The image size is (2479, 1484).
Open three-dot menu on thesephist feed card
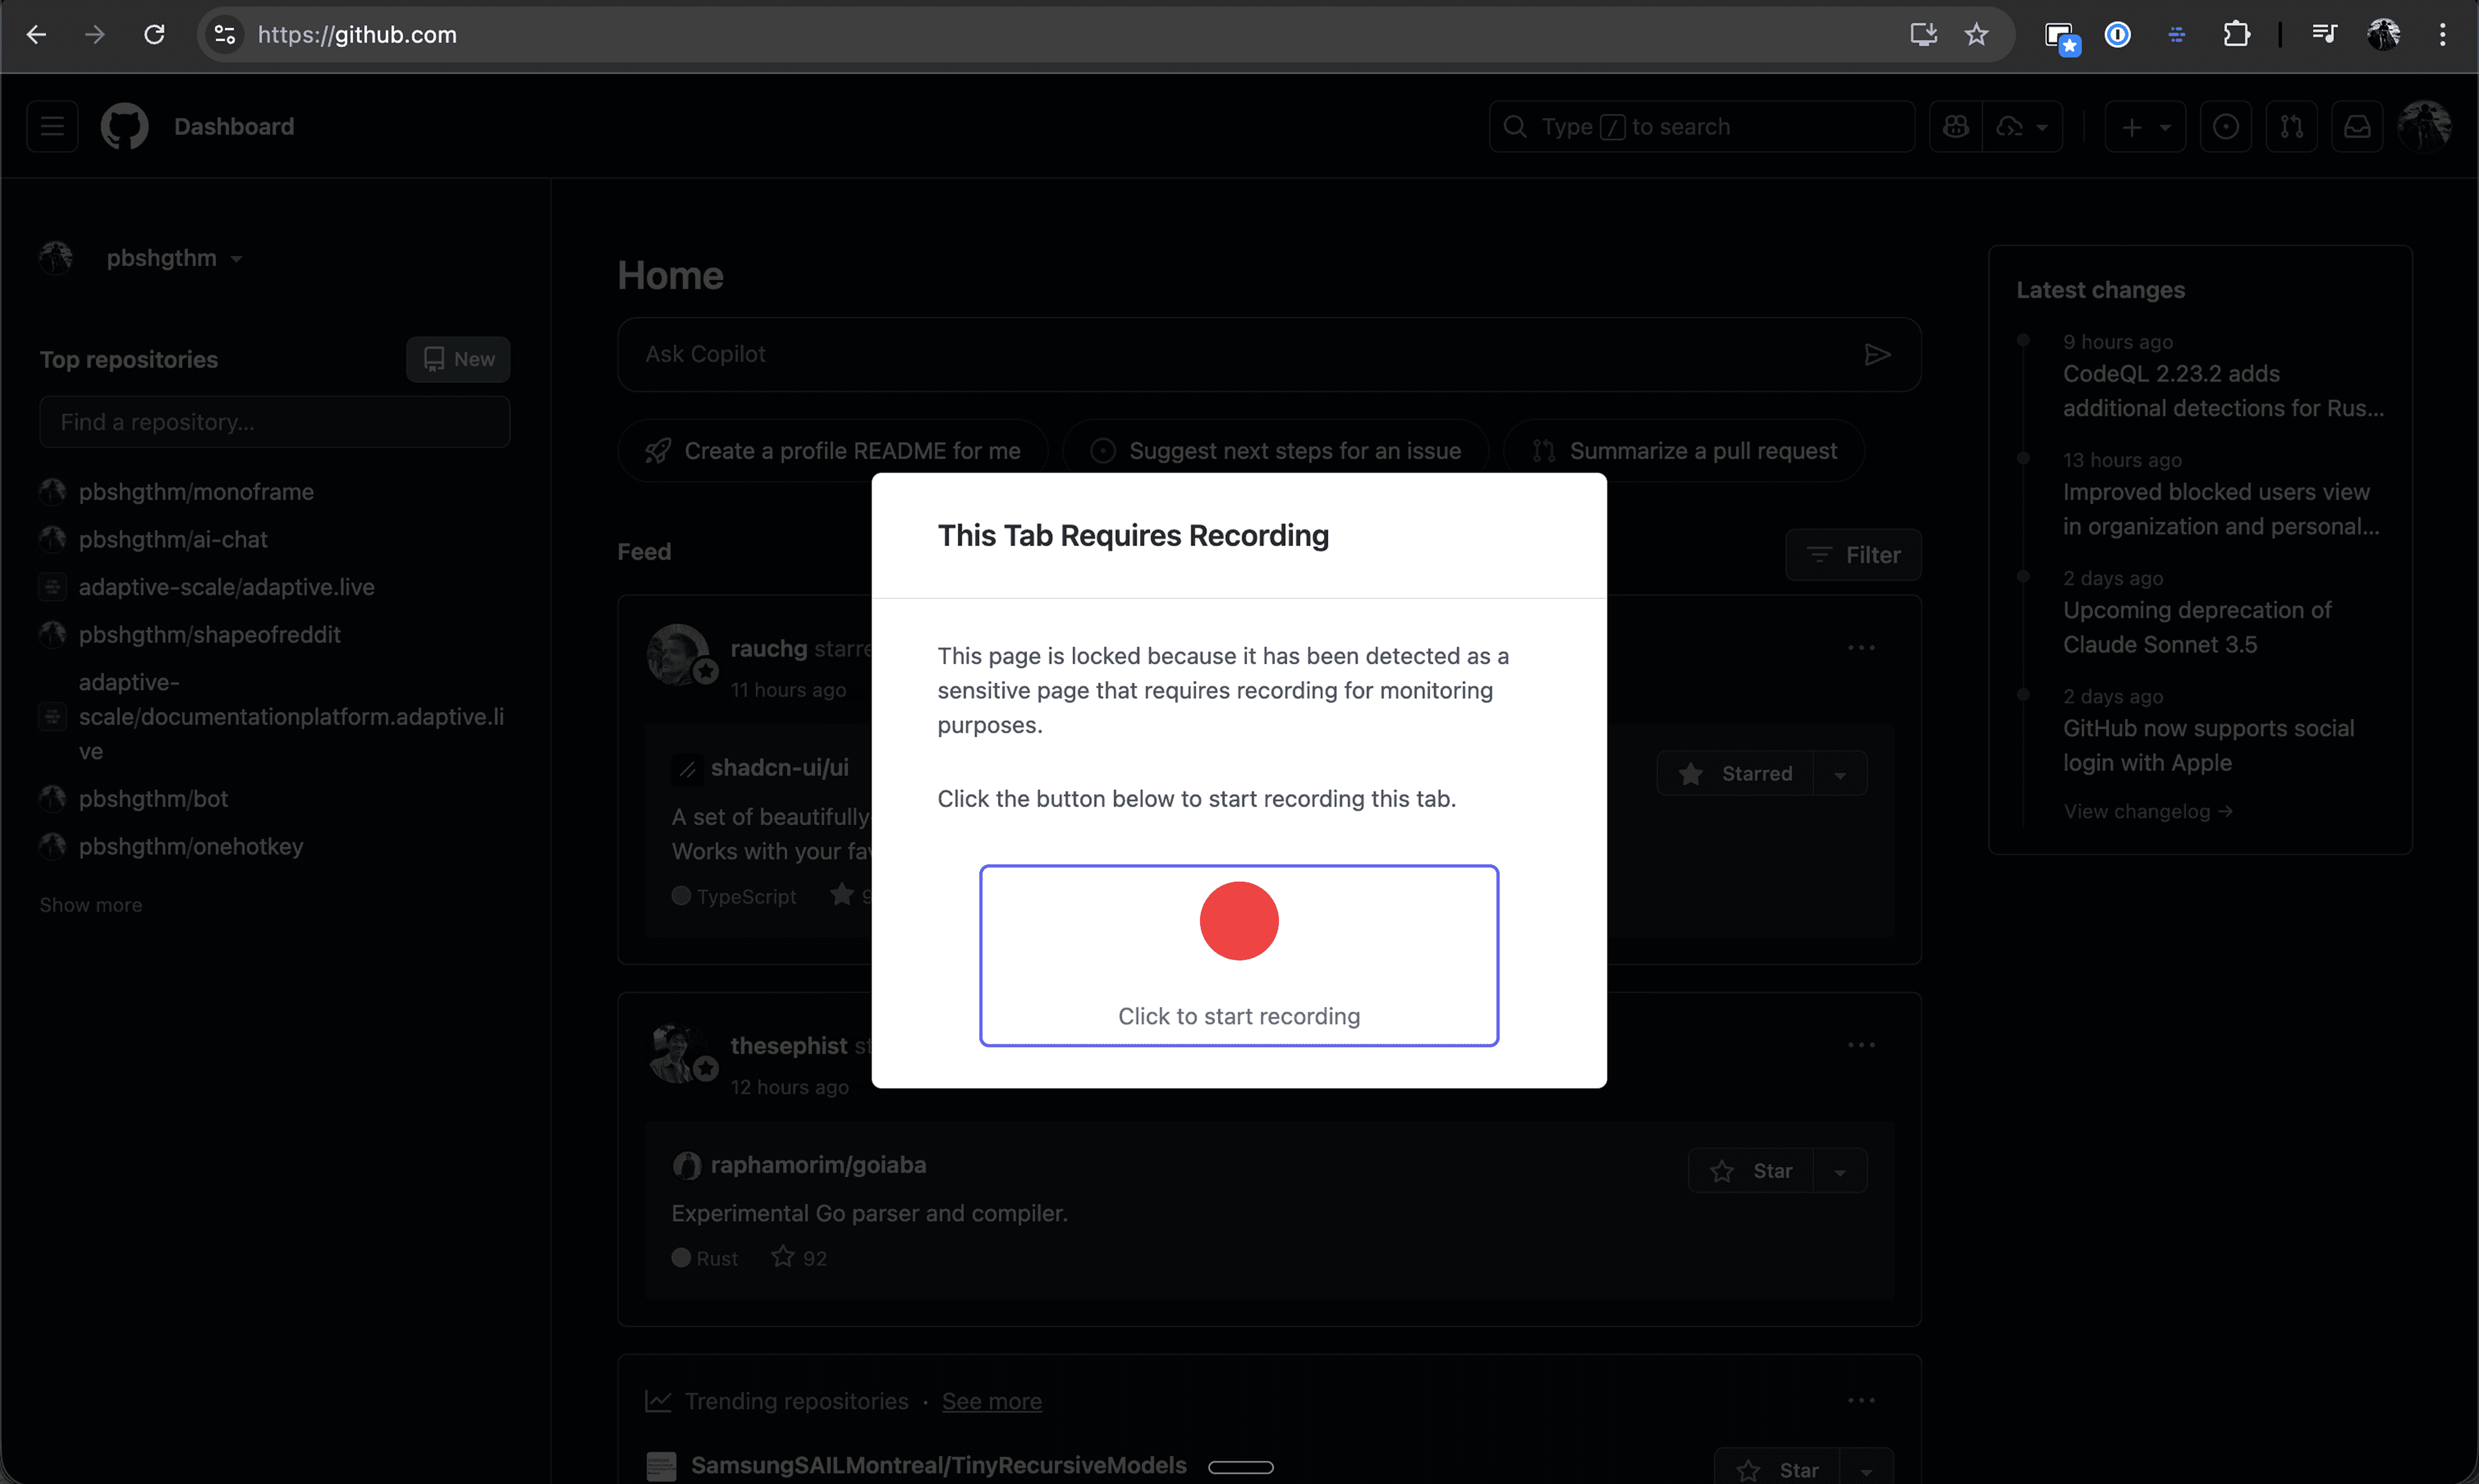pos(1861,1045)
